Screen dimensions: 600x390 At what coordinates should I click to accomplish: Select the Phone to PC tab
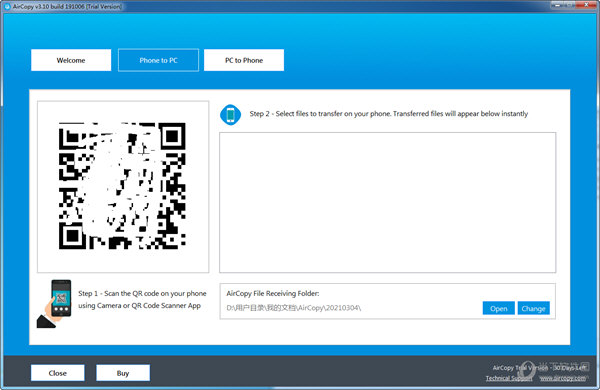(158, 60)
